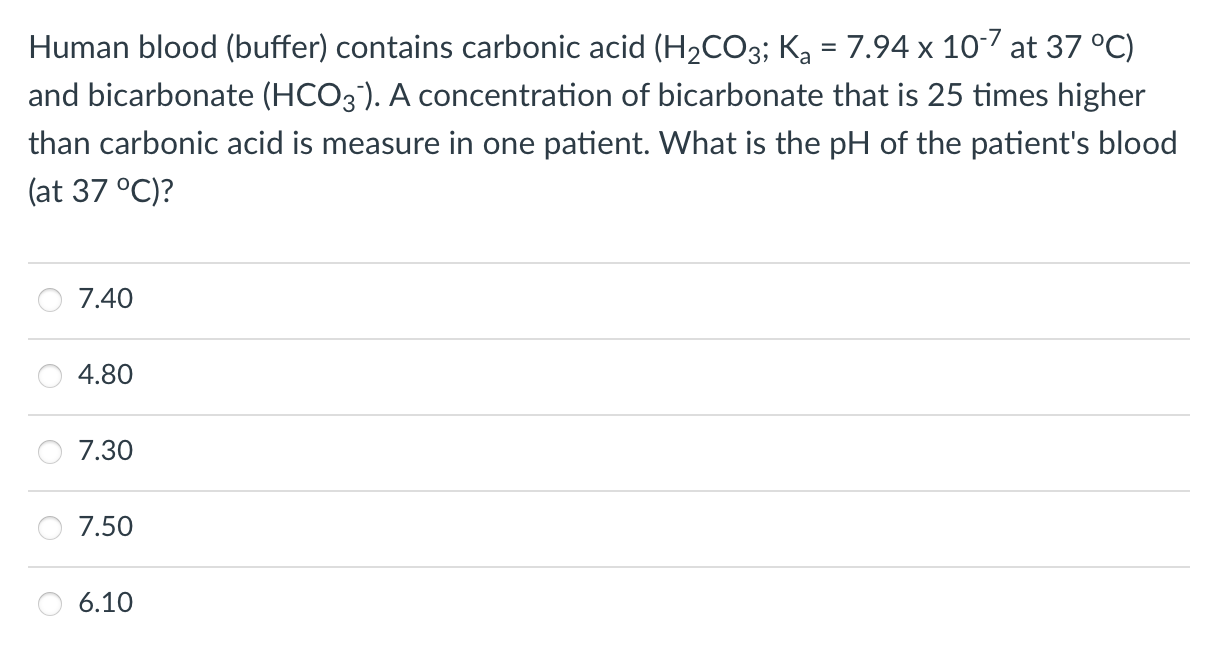The image size is (1214, 670).
Task: Click the "7.40" answer label text
Action: (105, 299)
